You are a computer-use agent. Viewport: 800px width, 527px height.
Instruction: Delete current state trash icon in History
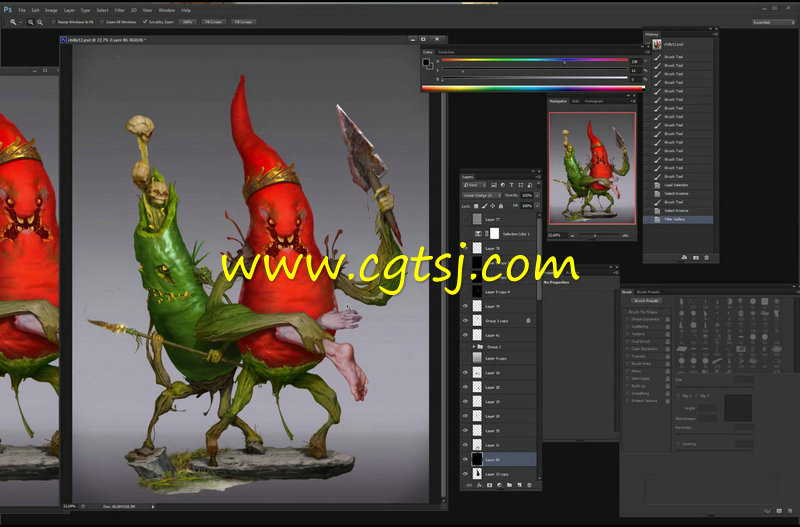(707, 258)
